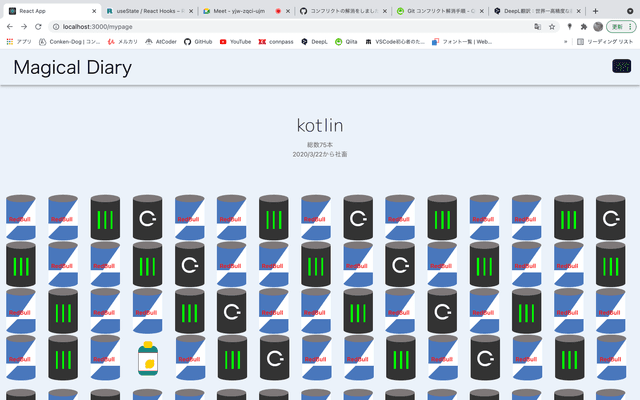Open the Chrome profile avatar
This screenshot has width=640, height=400.
tap(598, 27)
